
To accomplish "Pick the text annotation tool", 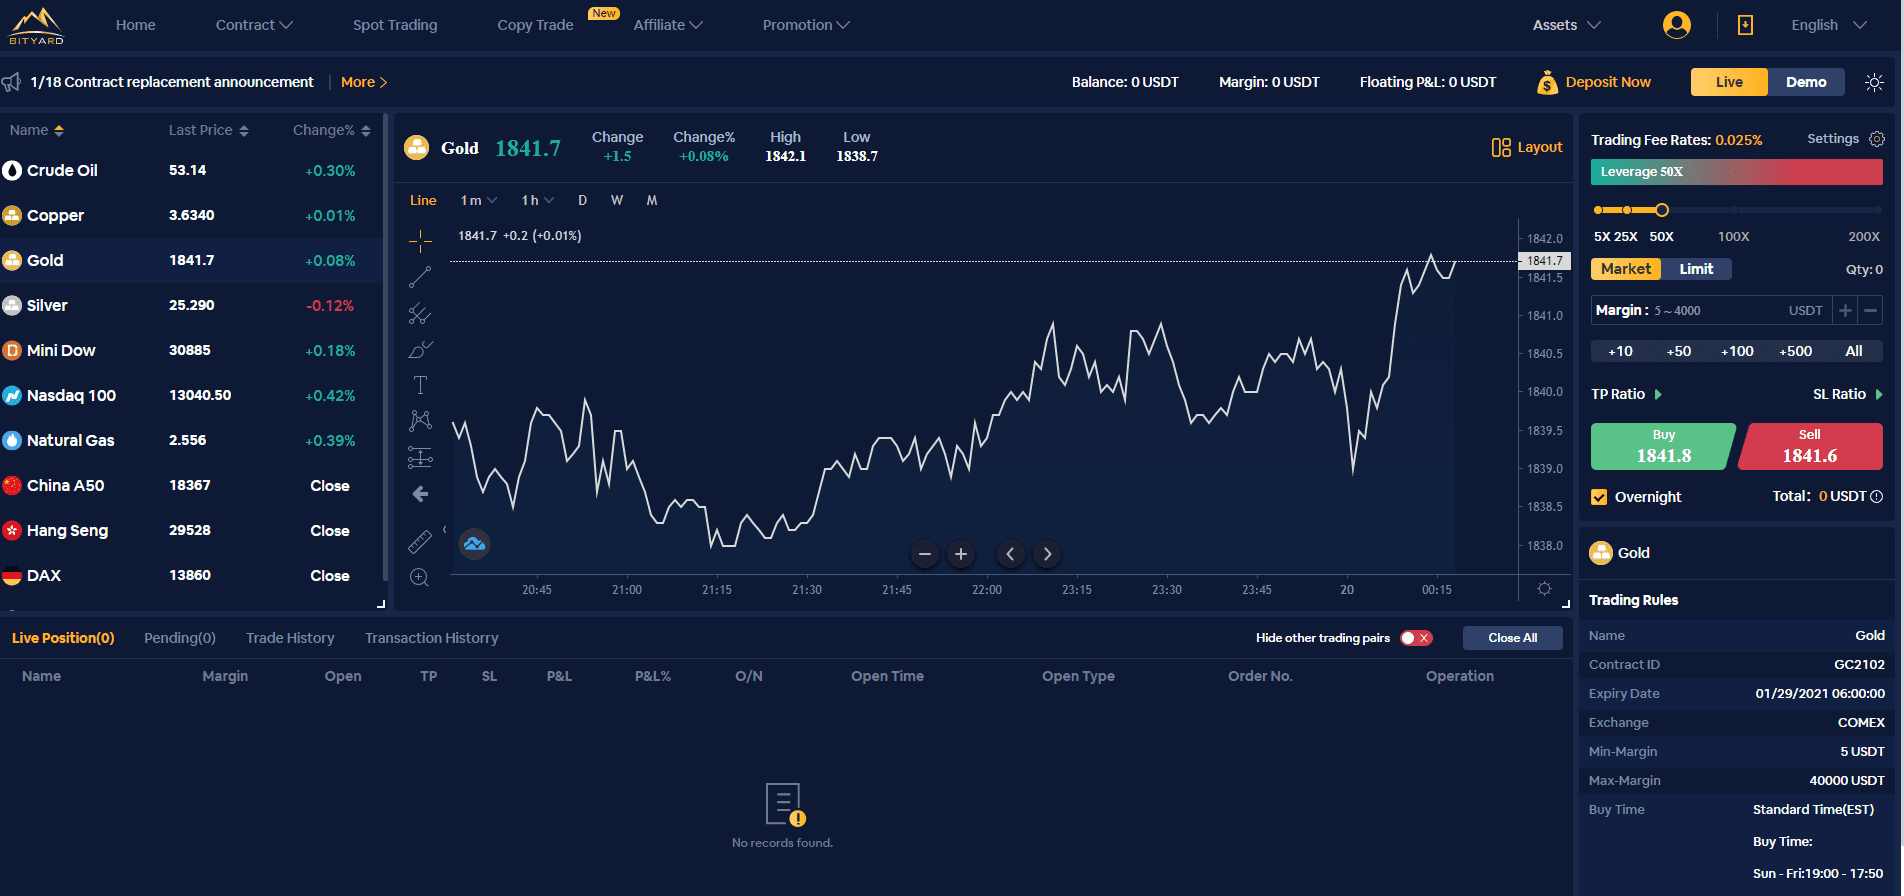I will click(x=420, y=385).
